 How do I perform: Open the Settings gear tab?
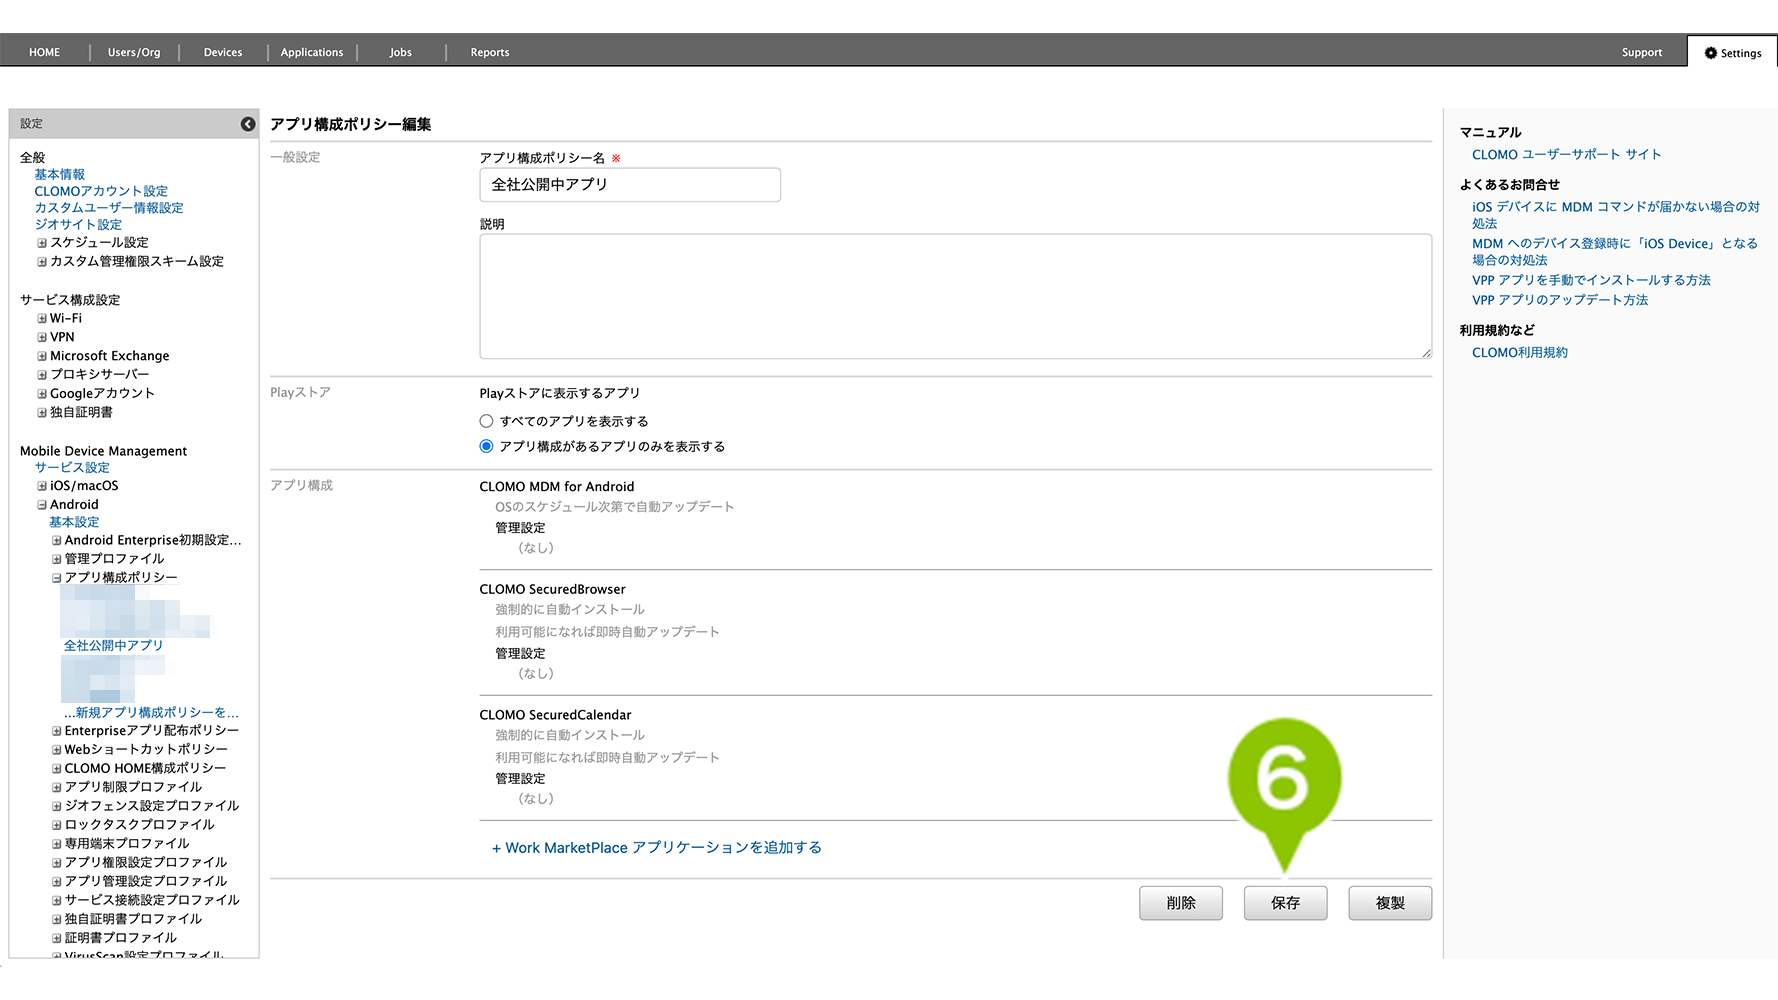(1733, 53)
